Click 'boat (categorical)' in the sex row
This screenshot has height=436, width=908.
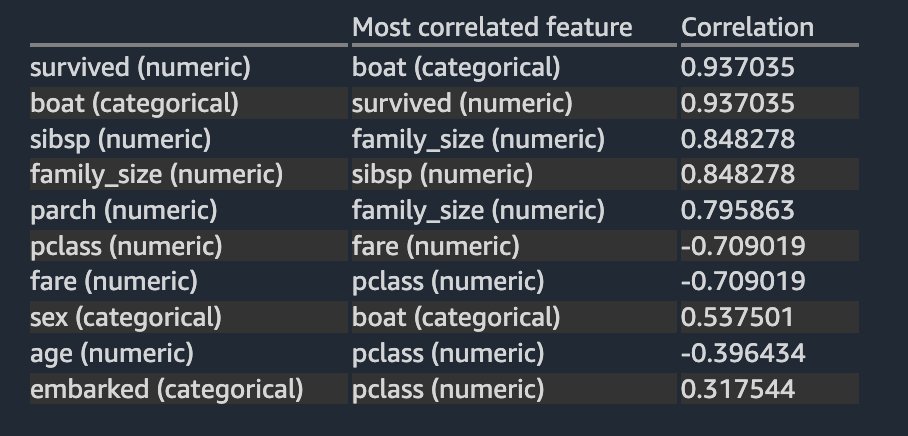456,317
